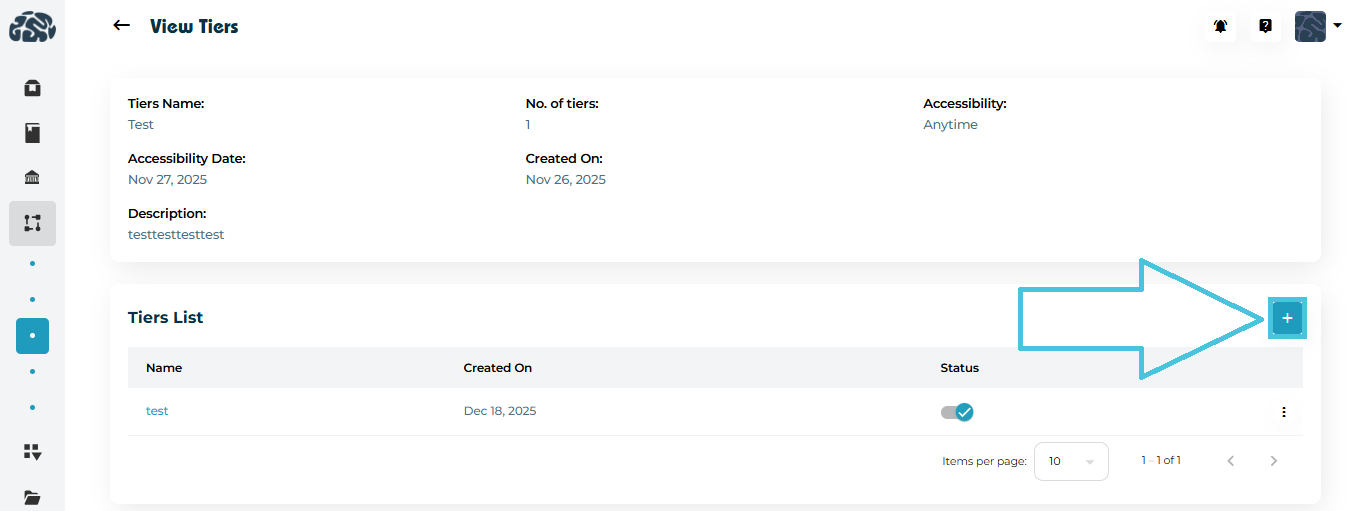The image size is (1361, 511).
Task: Go to the next page of tiers
Action: point(1273,461)
